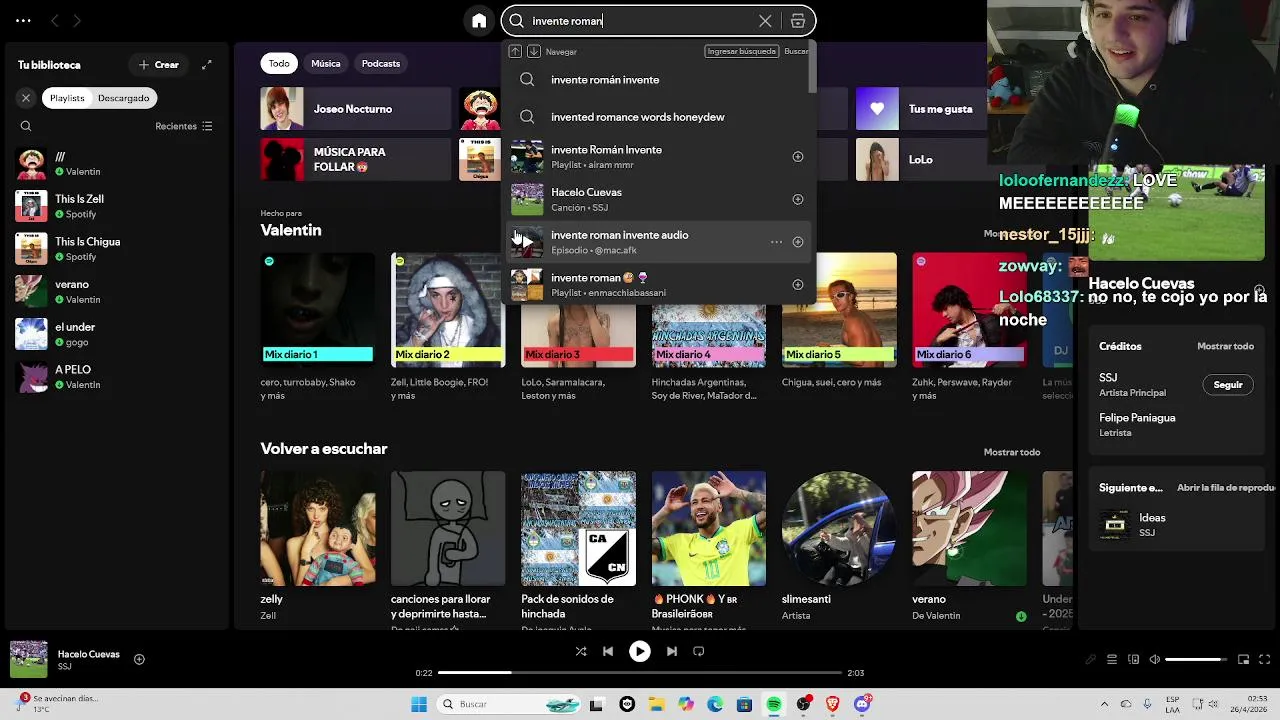Open 'Tus me gusta' liked songs tile
This screenshot has width=1280, height=720.
click(x=920, y=109)
